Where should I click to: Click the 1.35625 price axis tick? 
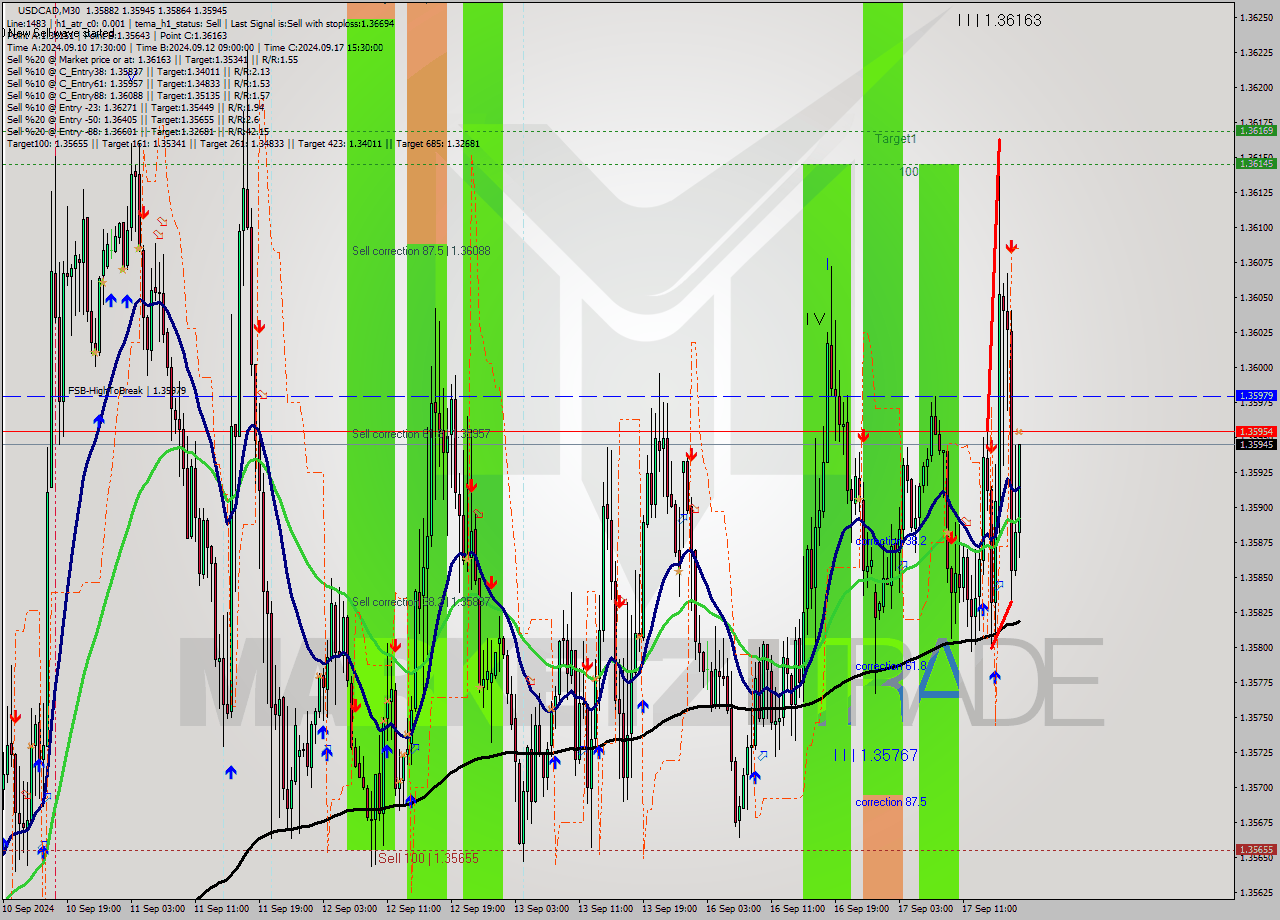click(1256, 892)
